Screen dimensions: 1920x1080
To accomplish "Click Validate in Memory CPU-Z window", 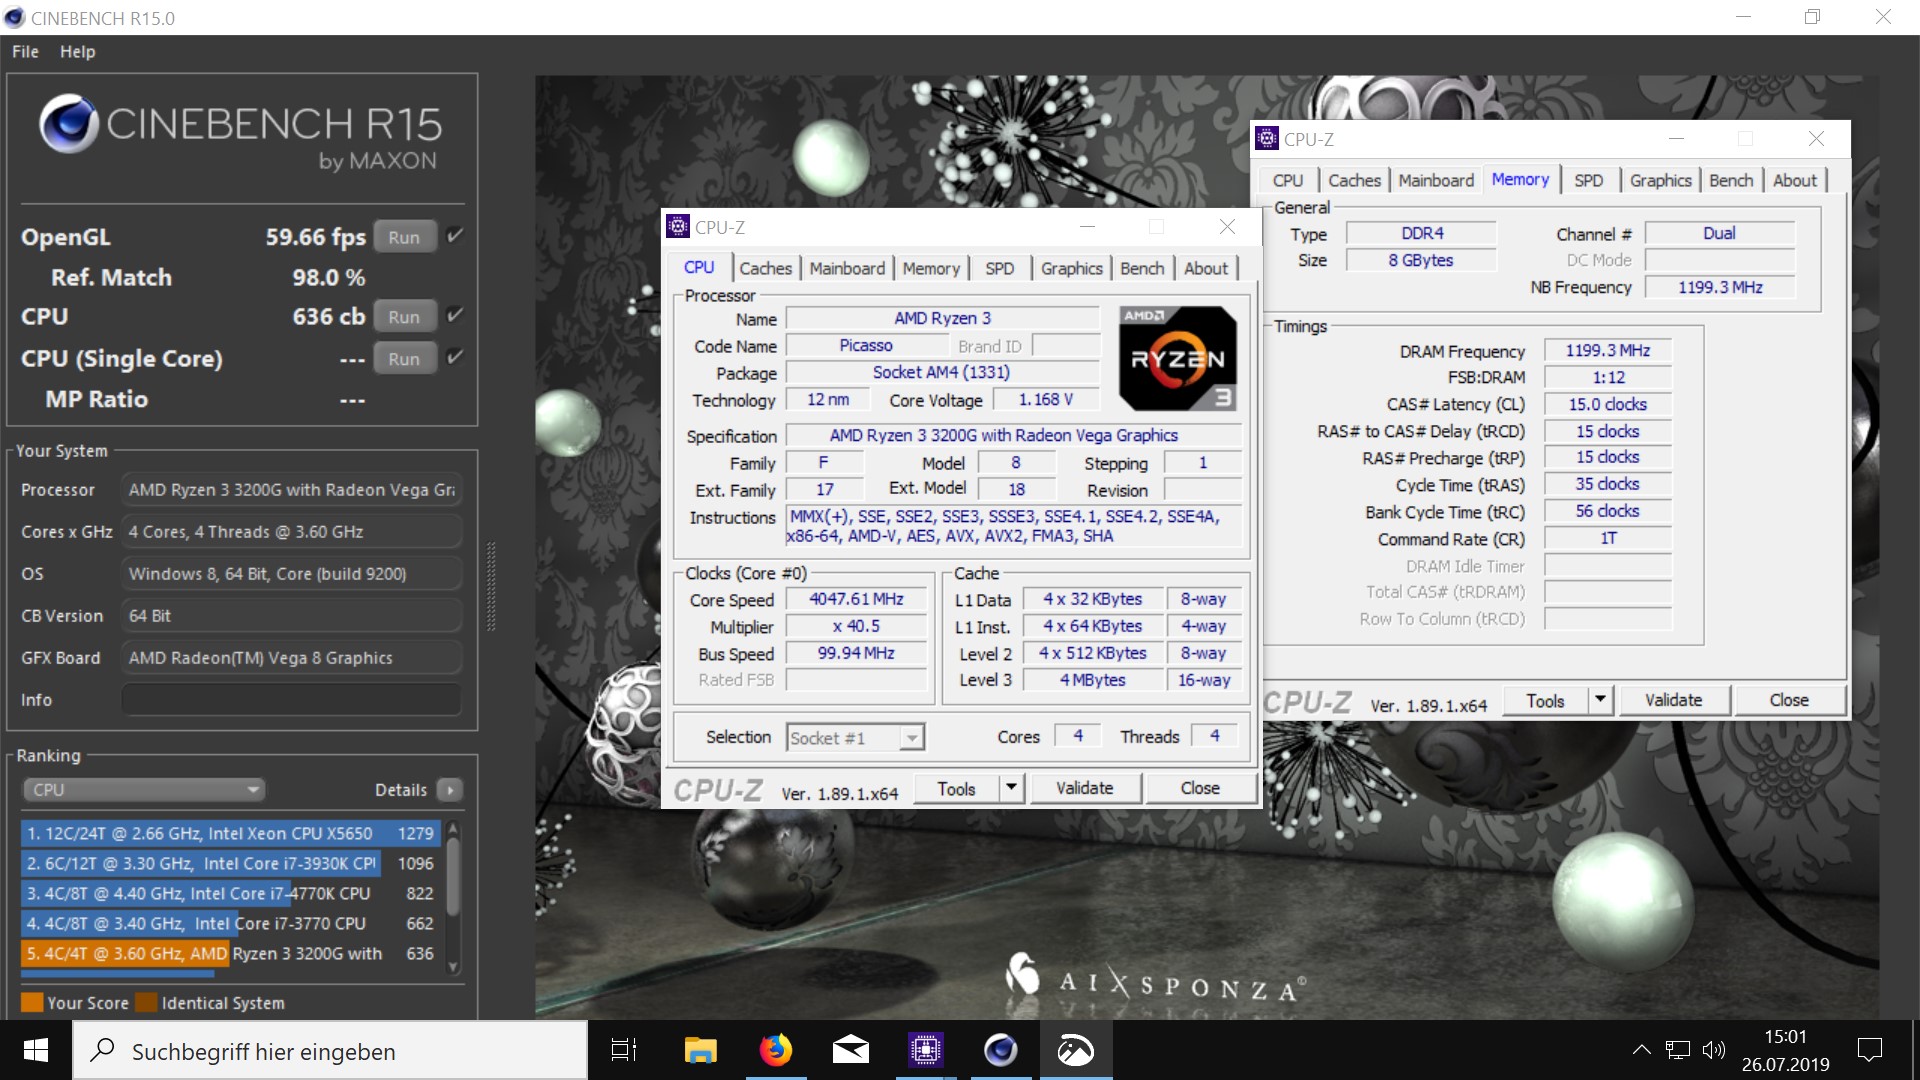I will (x=1674, y=701).
